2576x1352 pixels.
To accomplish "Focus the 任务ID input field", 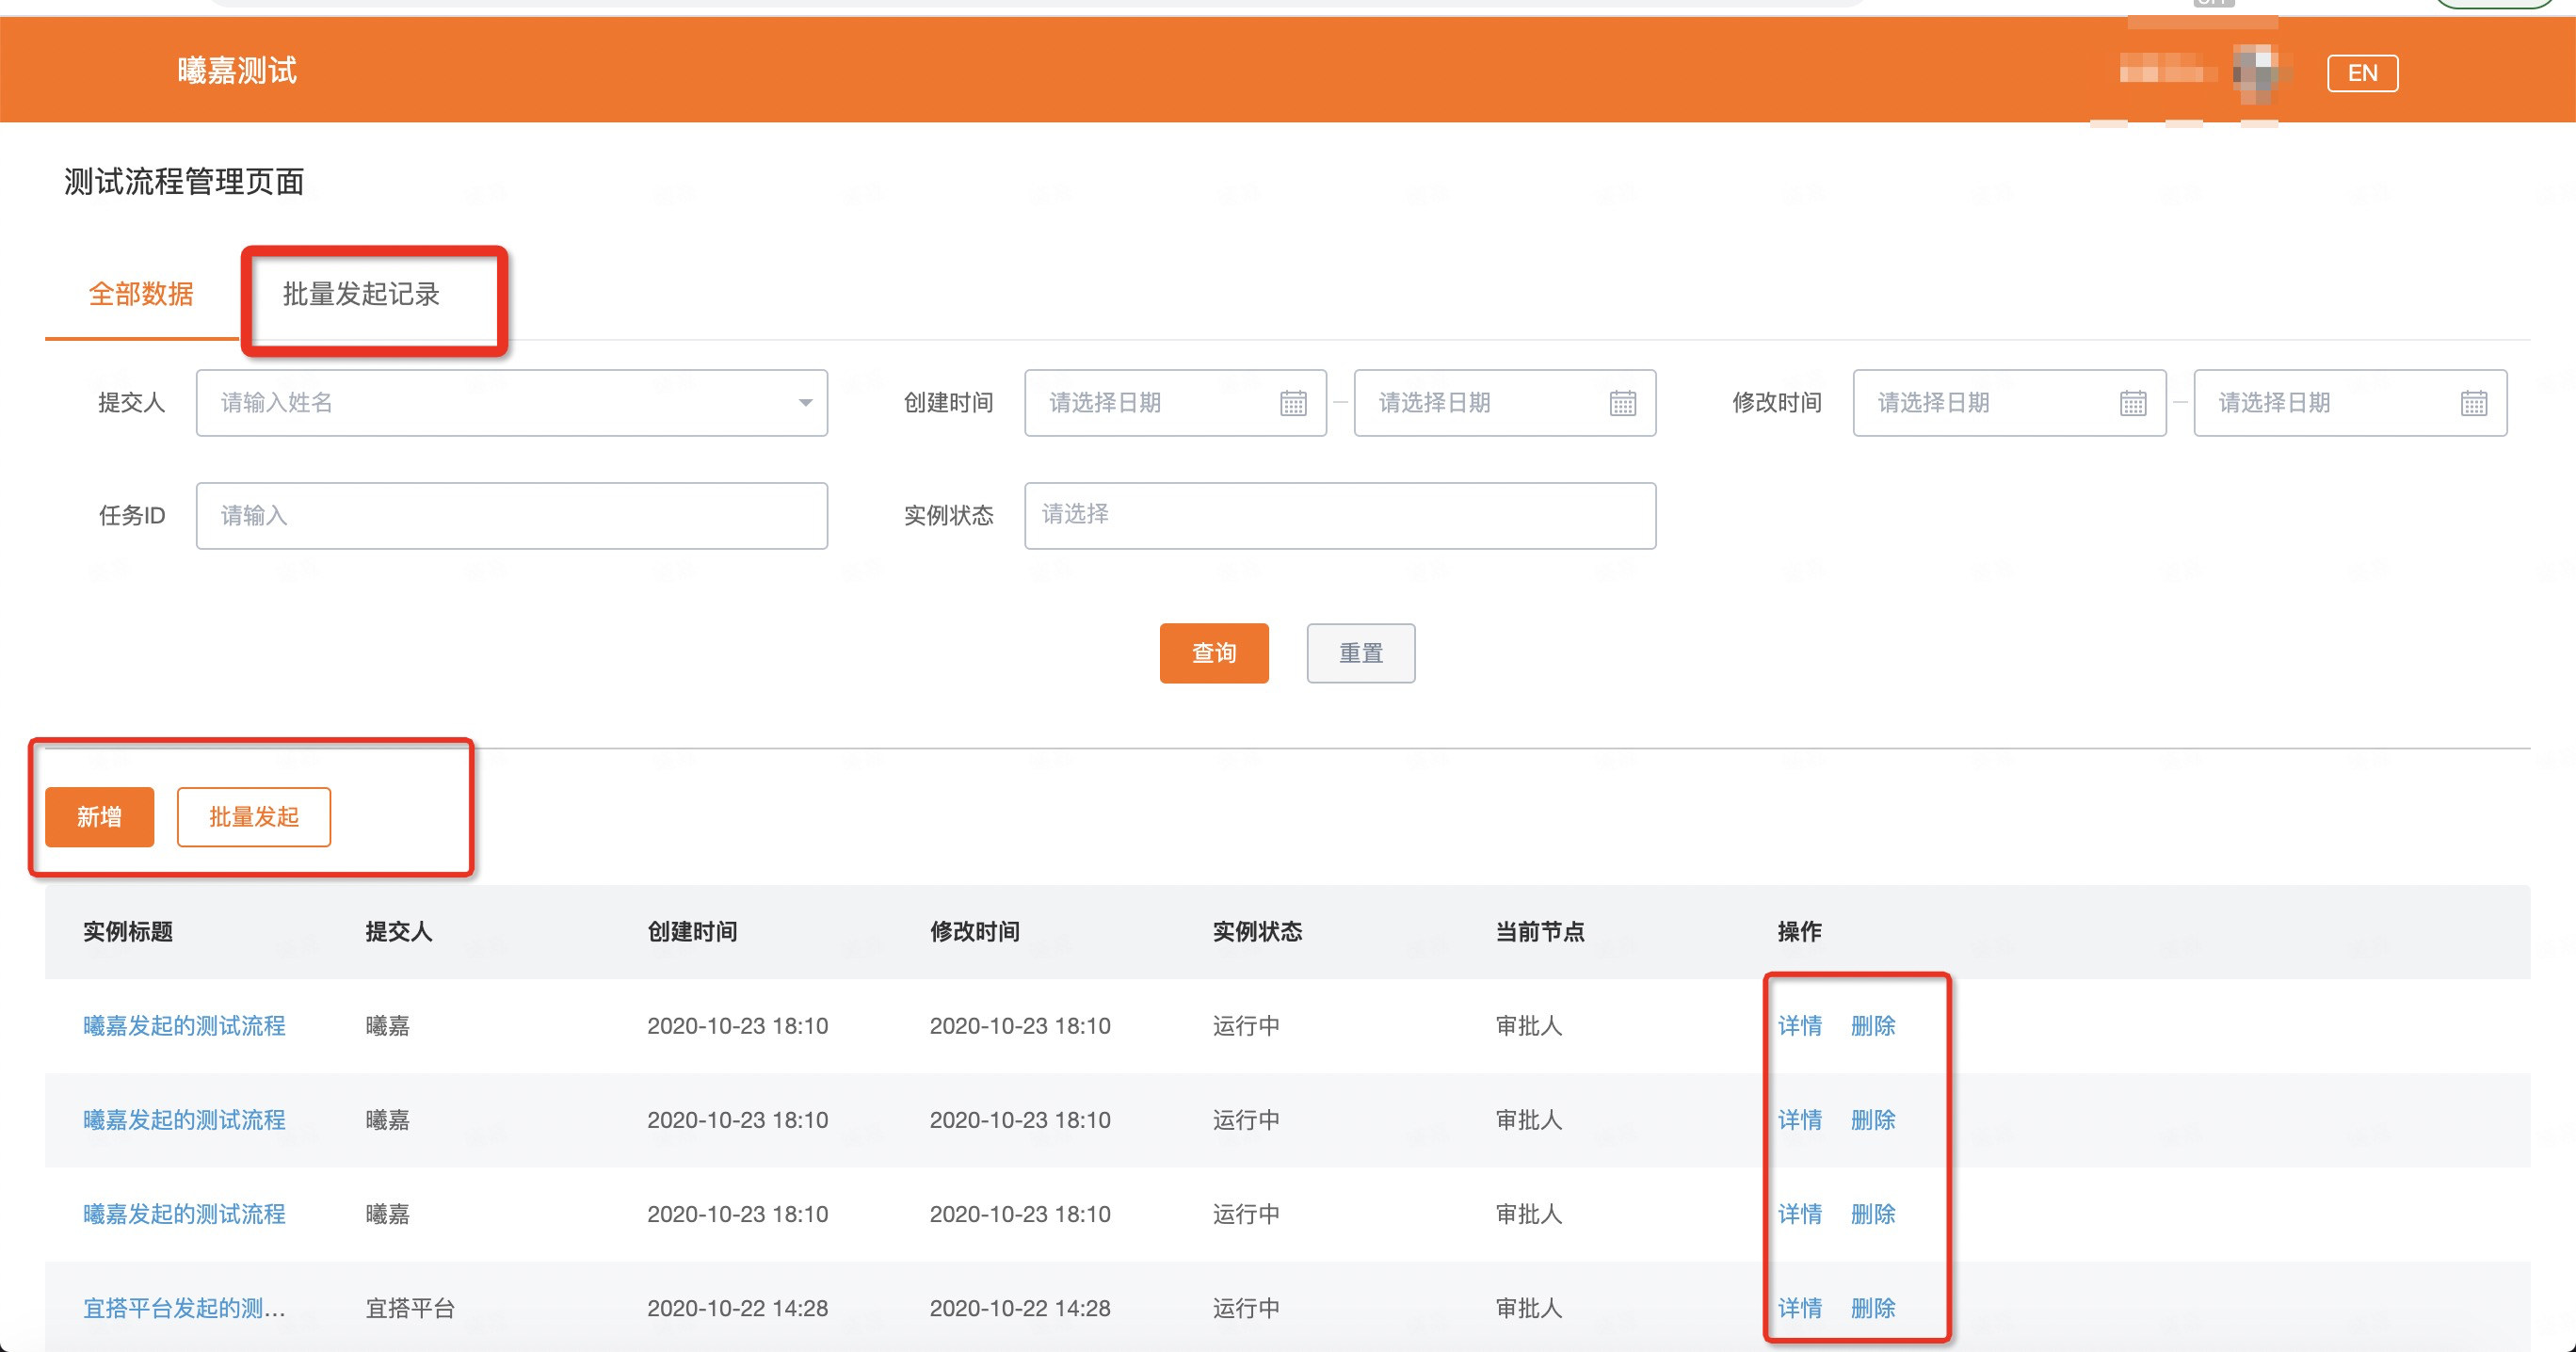I will click(511, 515).
